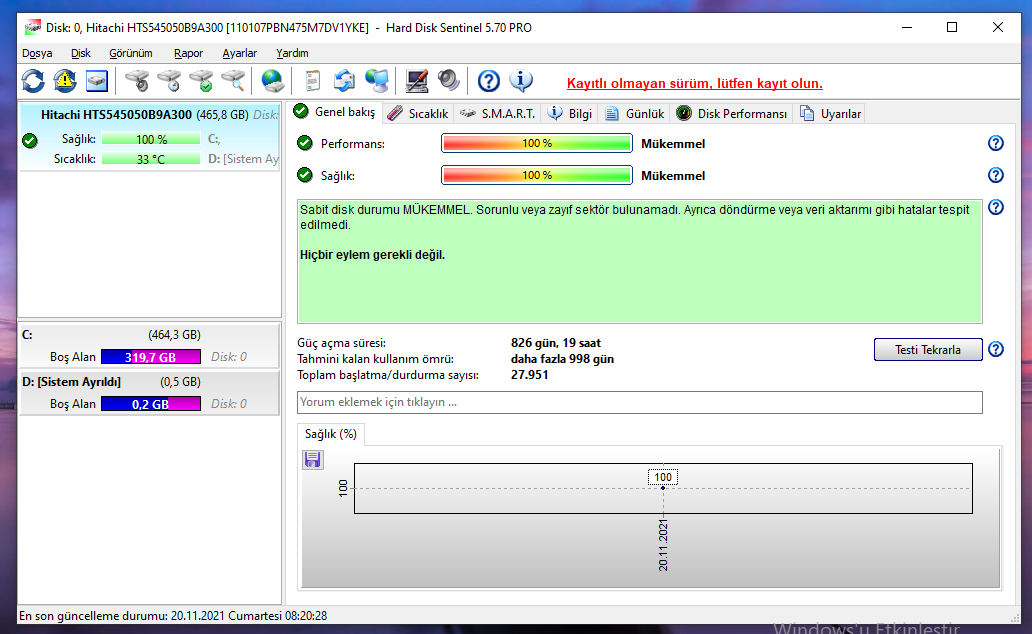The width and height of the screenshot is (1032, 634).
Task: Click the disk with clock toolbar icon
Action: coord(169,81)
